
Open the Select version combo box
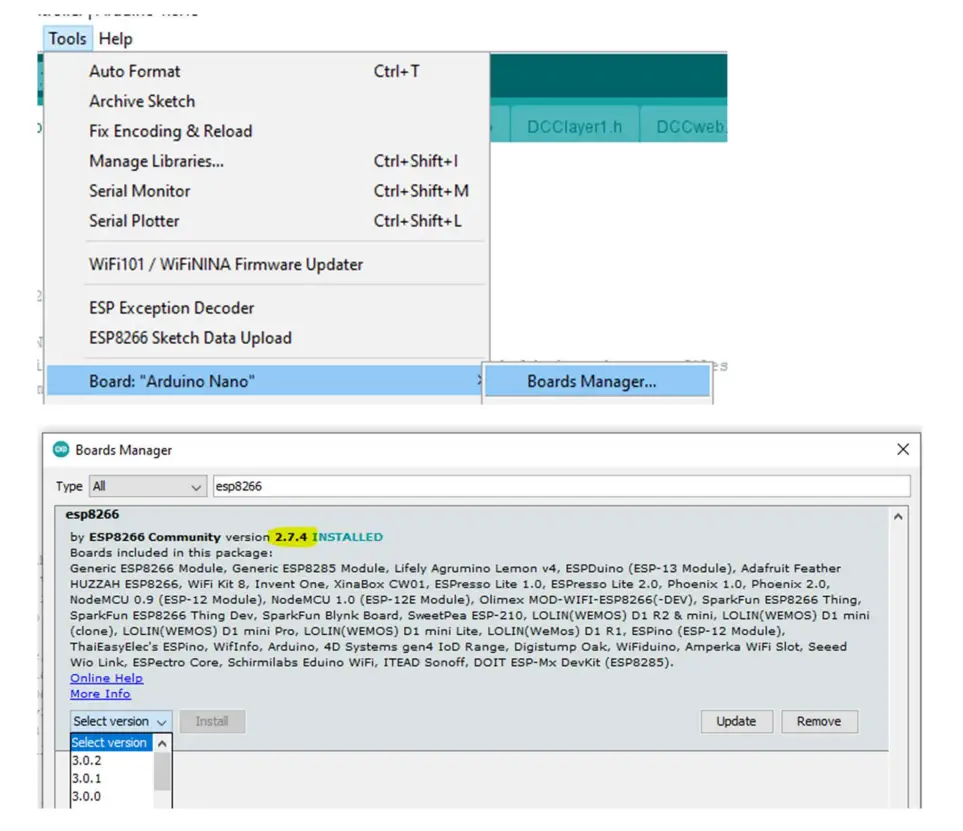coord(120,721)
